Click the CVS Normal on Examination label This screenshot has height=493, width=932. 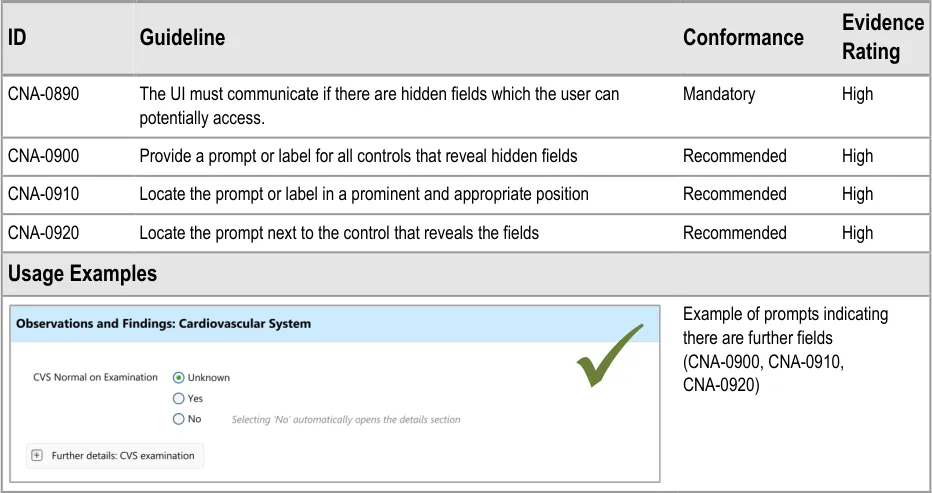[96, 378]
